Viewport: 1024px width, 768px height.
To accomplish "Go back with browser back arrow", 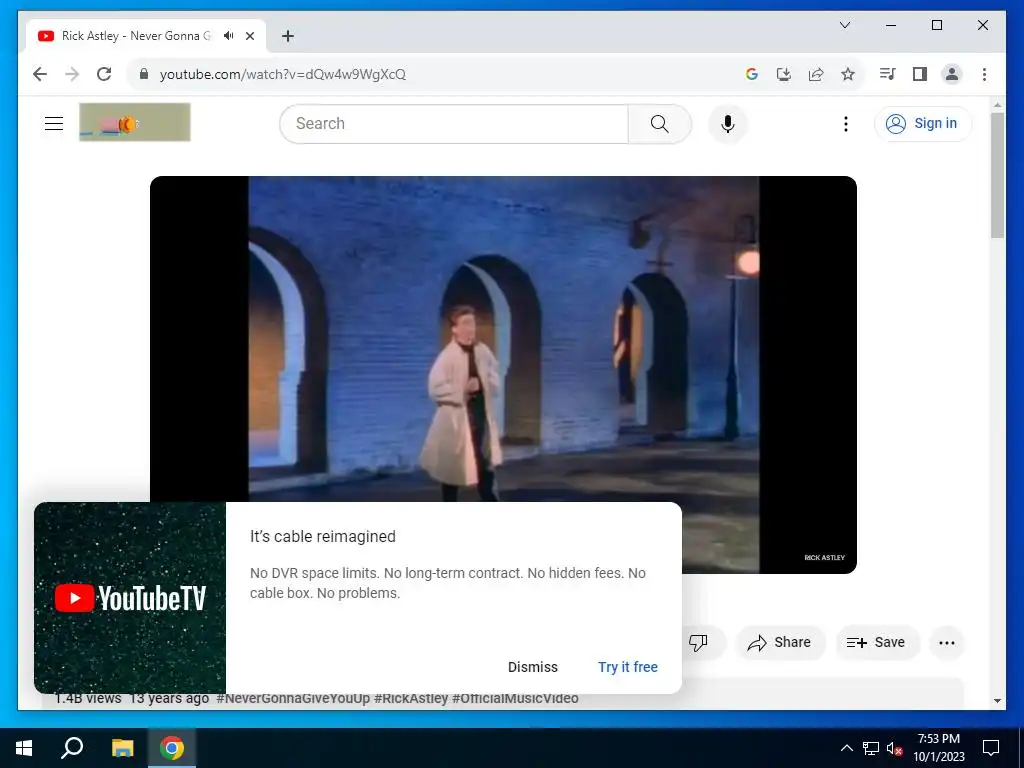I will pyautogui.click(x=40, y=74).
